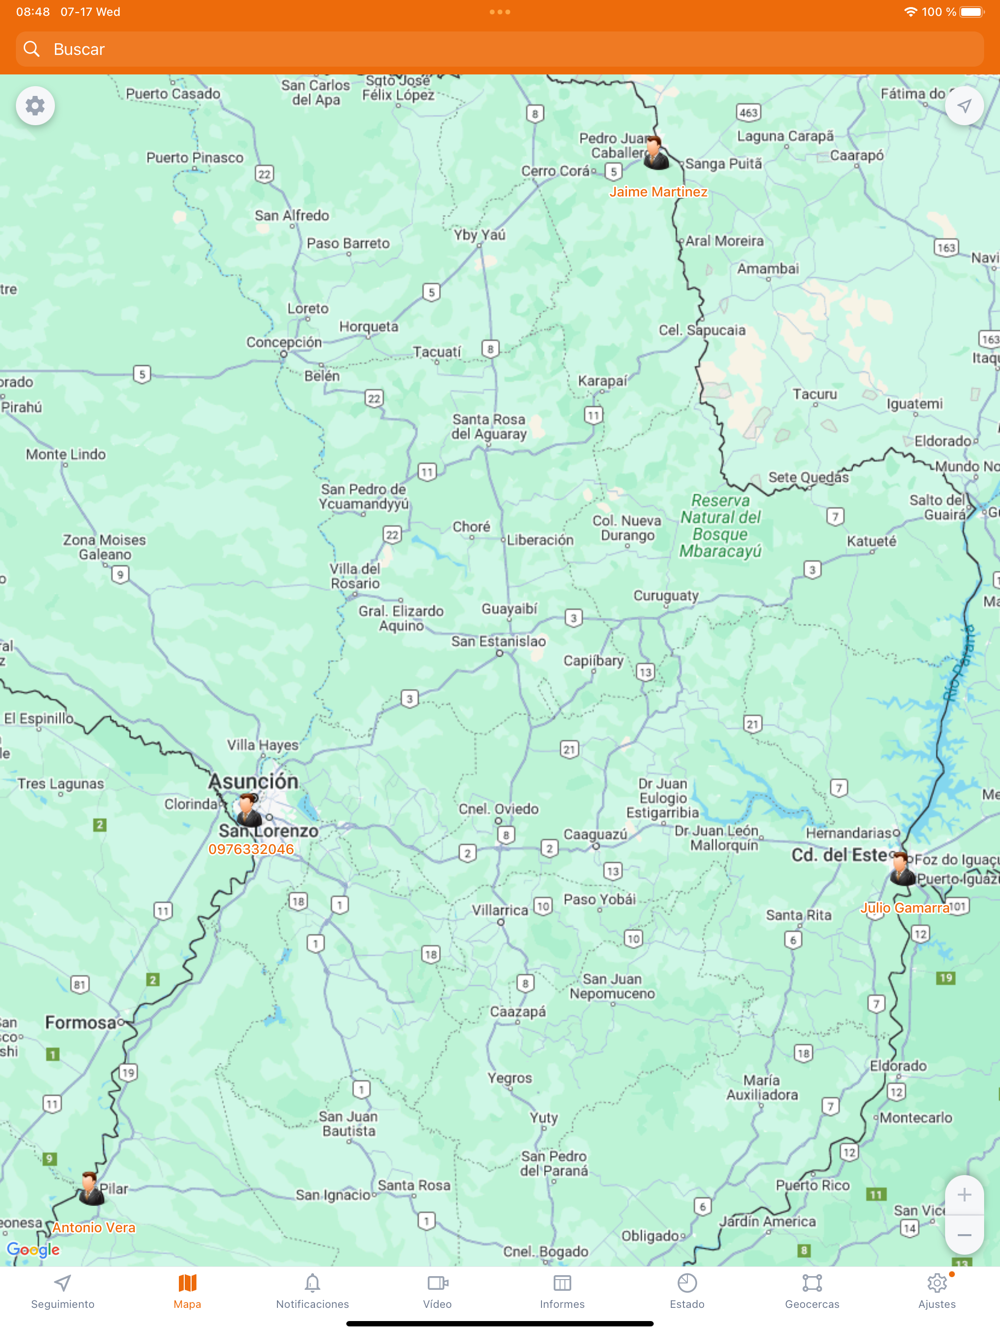Viewport: 1000px width, 1334px height.
Task: Open the Estado tab
Action: (x=687, y=1291)
